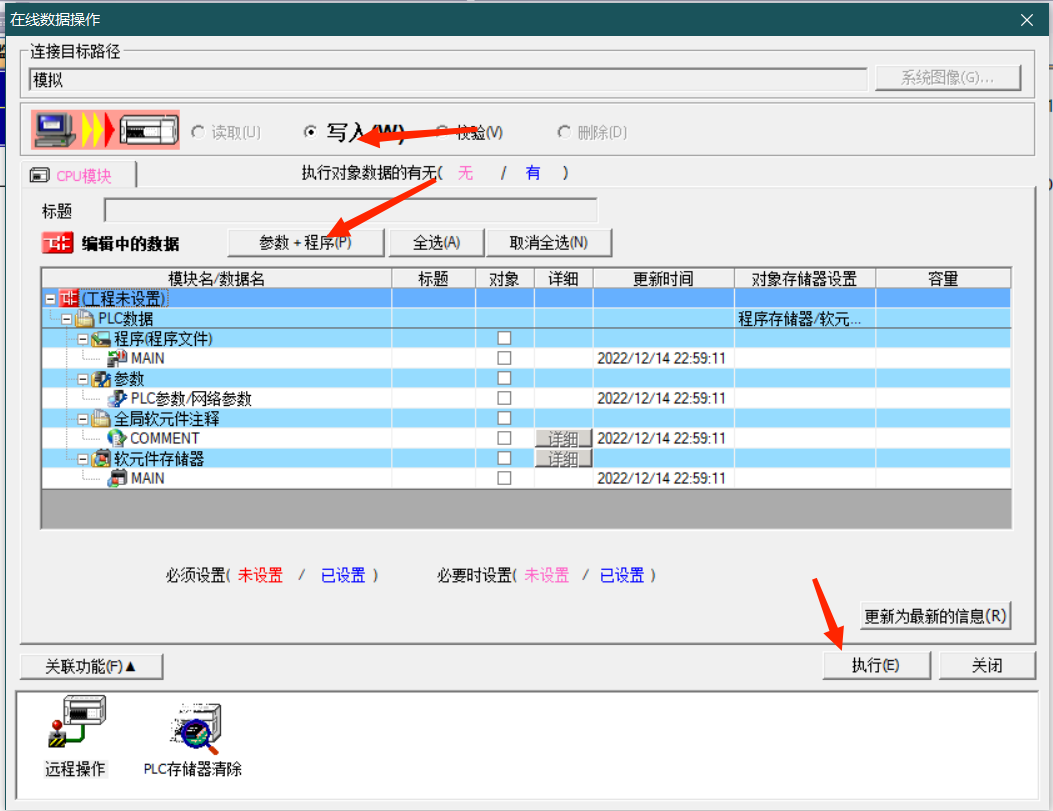Collapse the 参数 tree node
This screenshot has height=811, width=1053.
click(83, 379)
